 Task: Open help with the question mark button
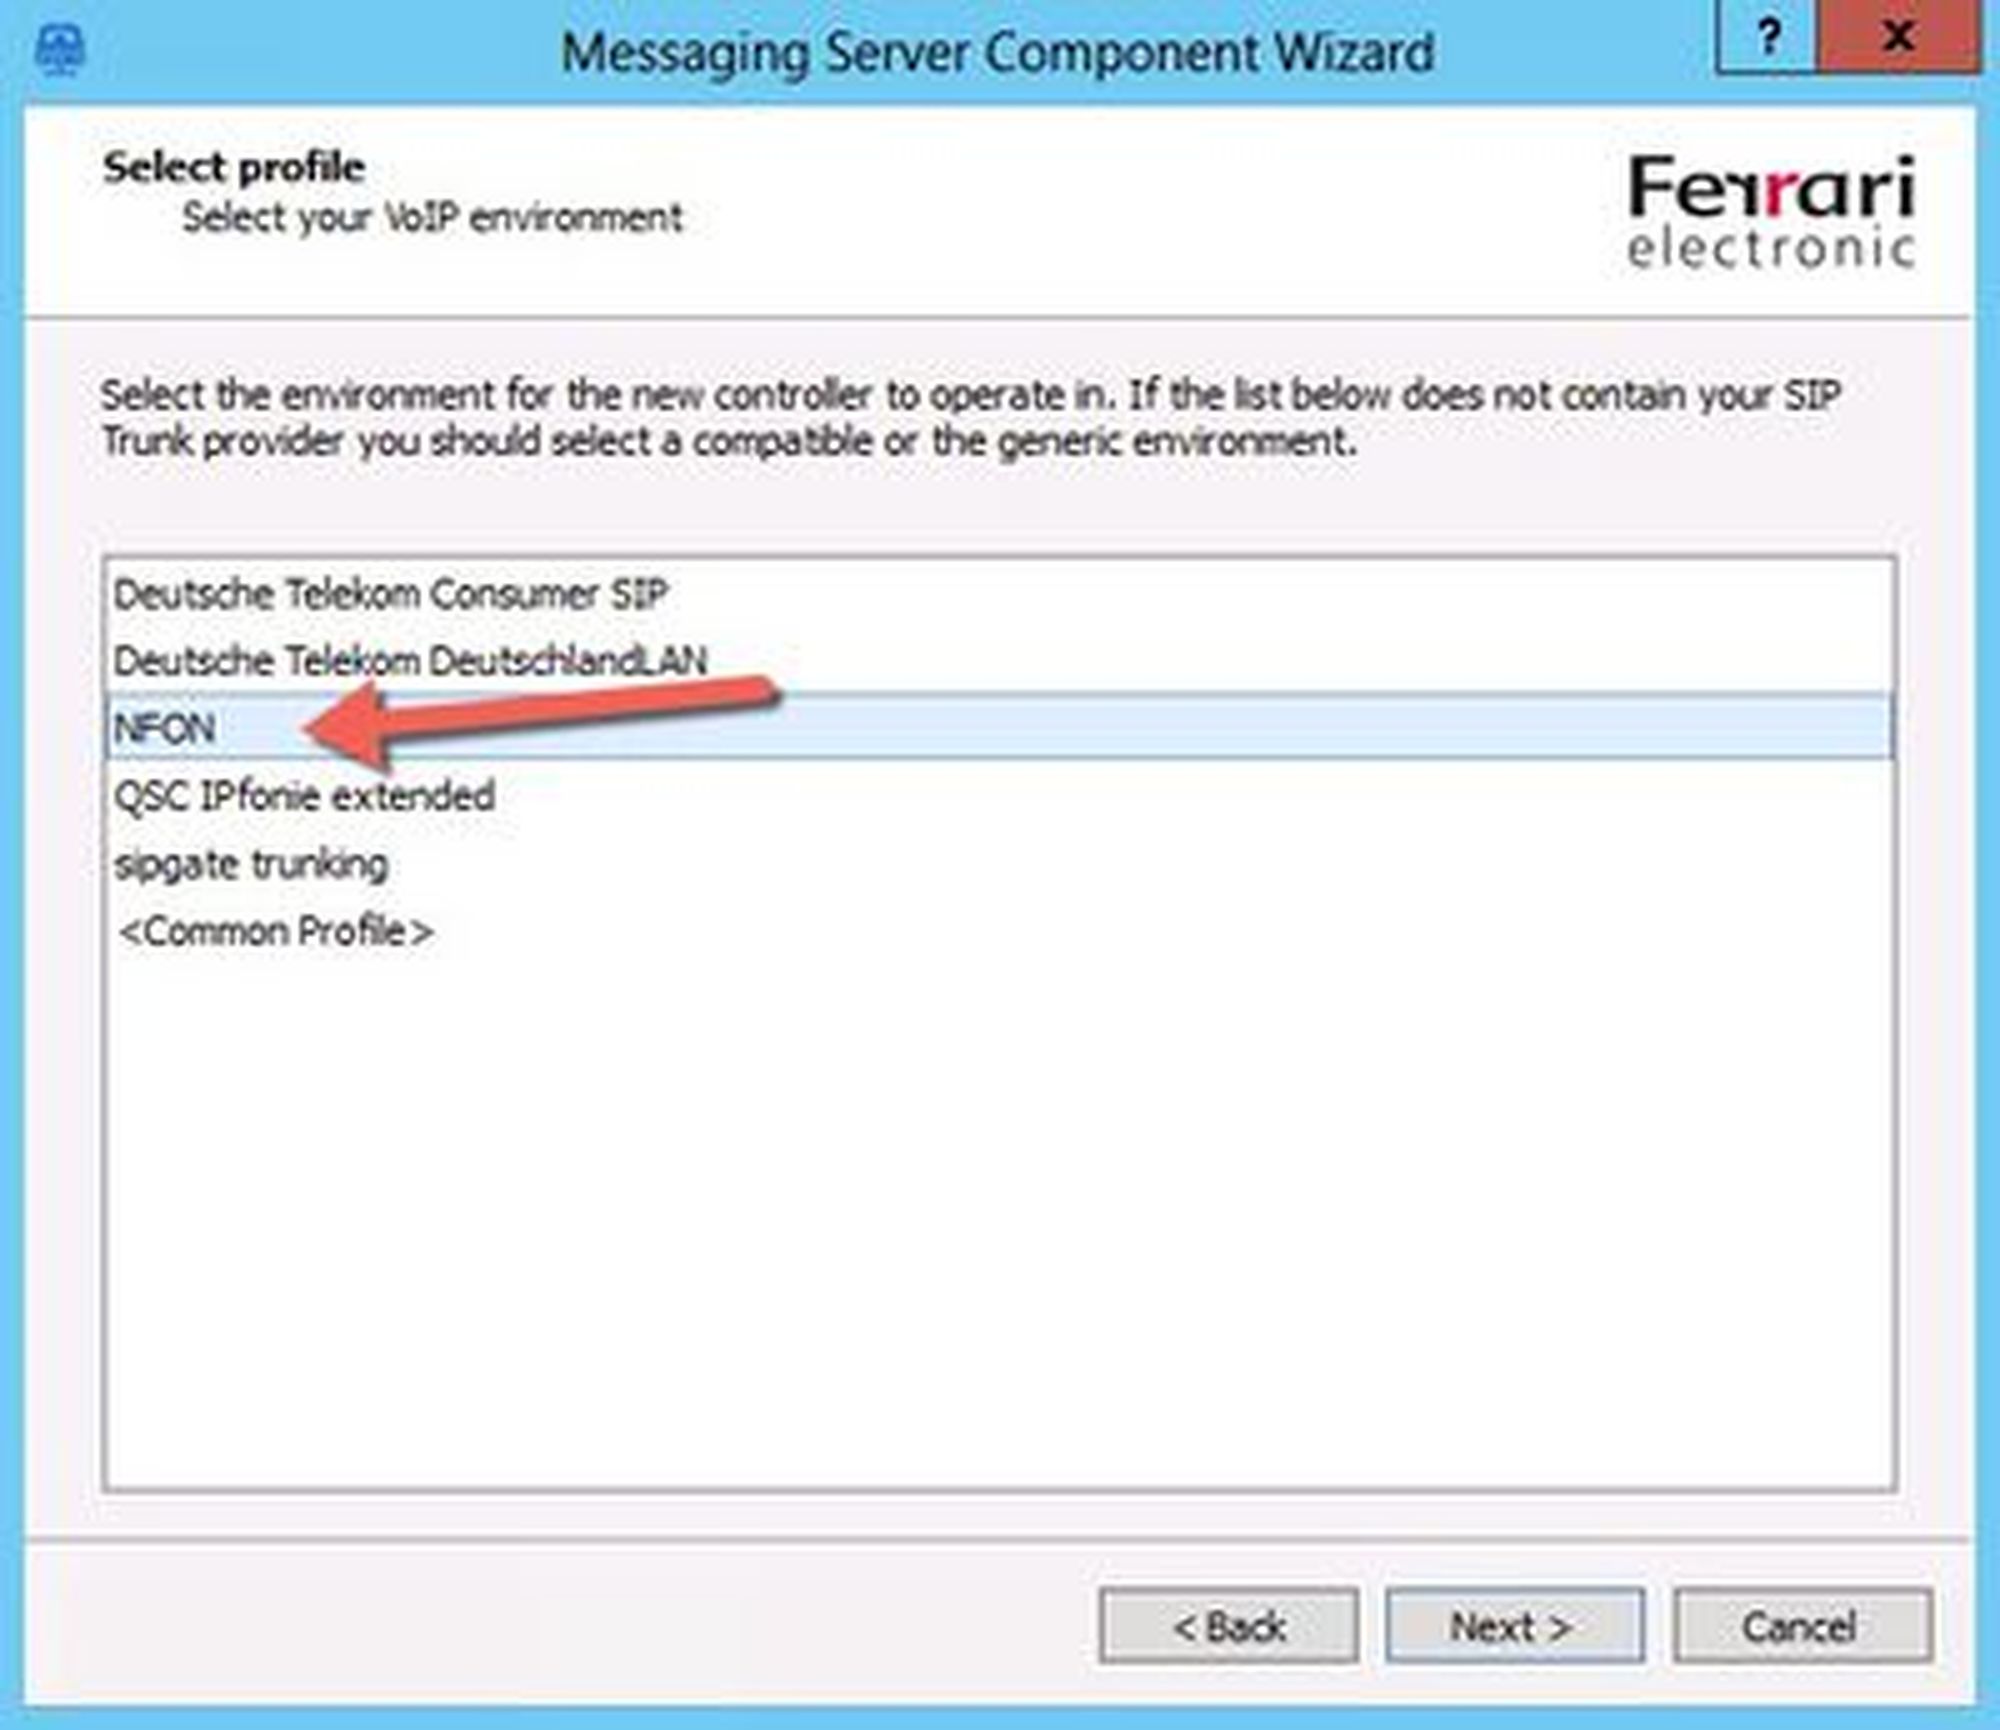pos(1767,40)
